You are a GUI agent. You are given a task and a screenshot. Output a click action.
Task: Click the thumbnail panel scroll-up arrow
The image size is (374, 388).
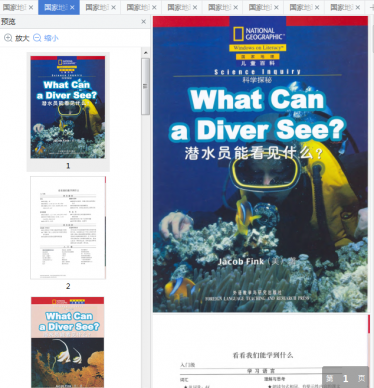point(146,53)
